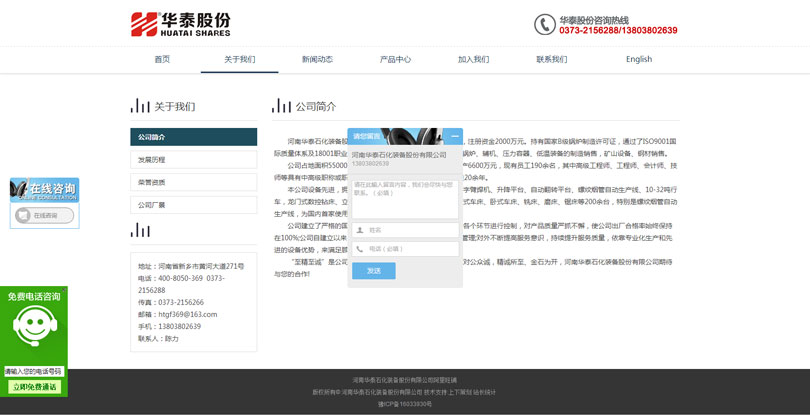This screenshot has width=810, height=415.
Task: Minimize the 请您留言 message popup
Action: pos(455,136)
